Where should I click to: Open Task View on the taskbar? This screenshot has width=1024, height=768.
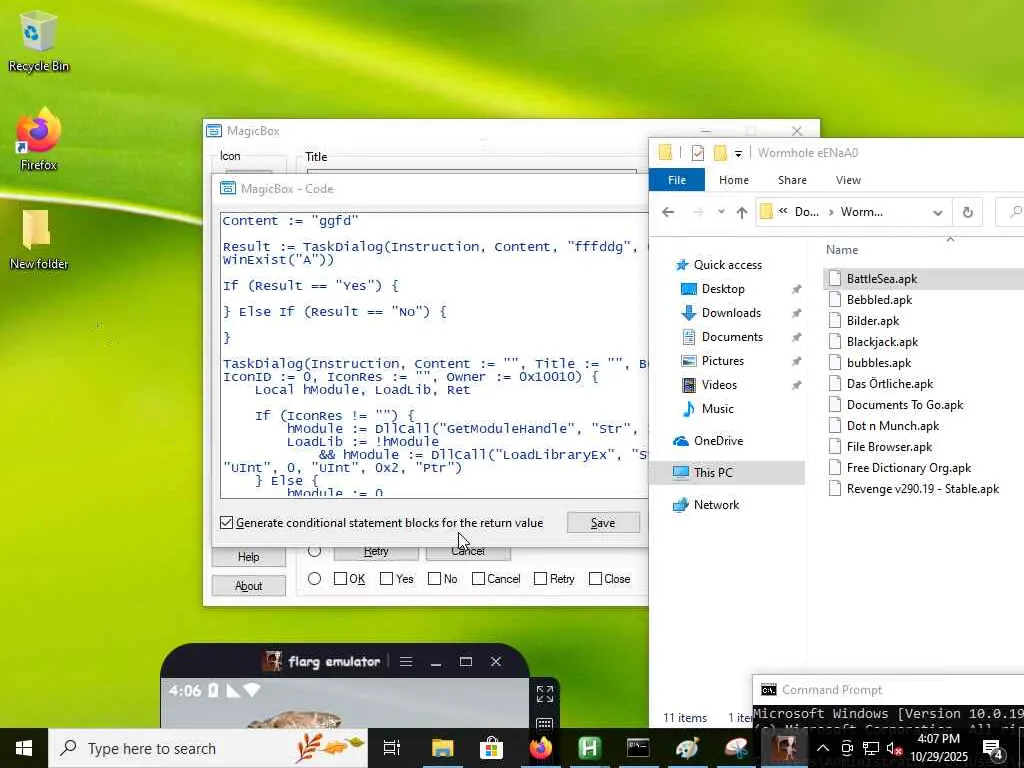[392, 748]
